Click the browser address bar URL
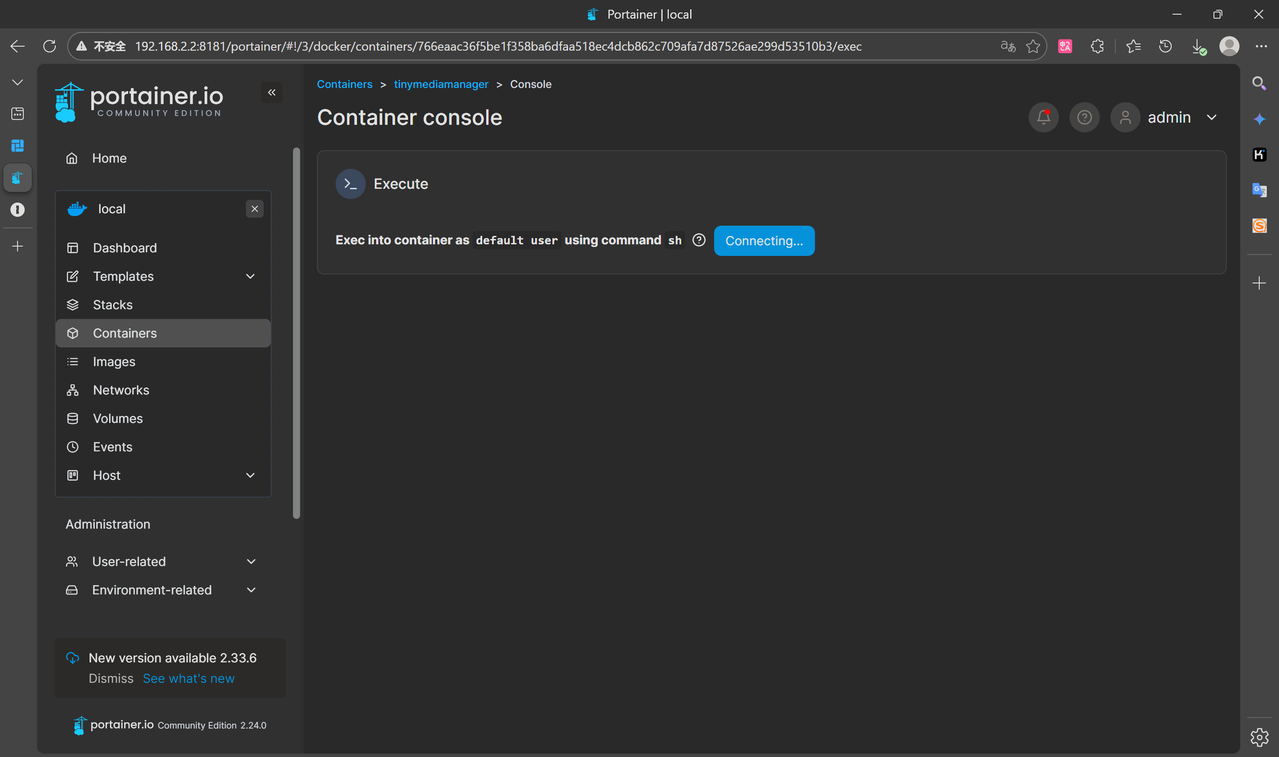The height and width of the screenshot is (757, 1279). [498, 46]
